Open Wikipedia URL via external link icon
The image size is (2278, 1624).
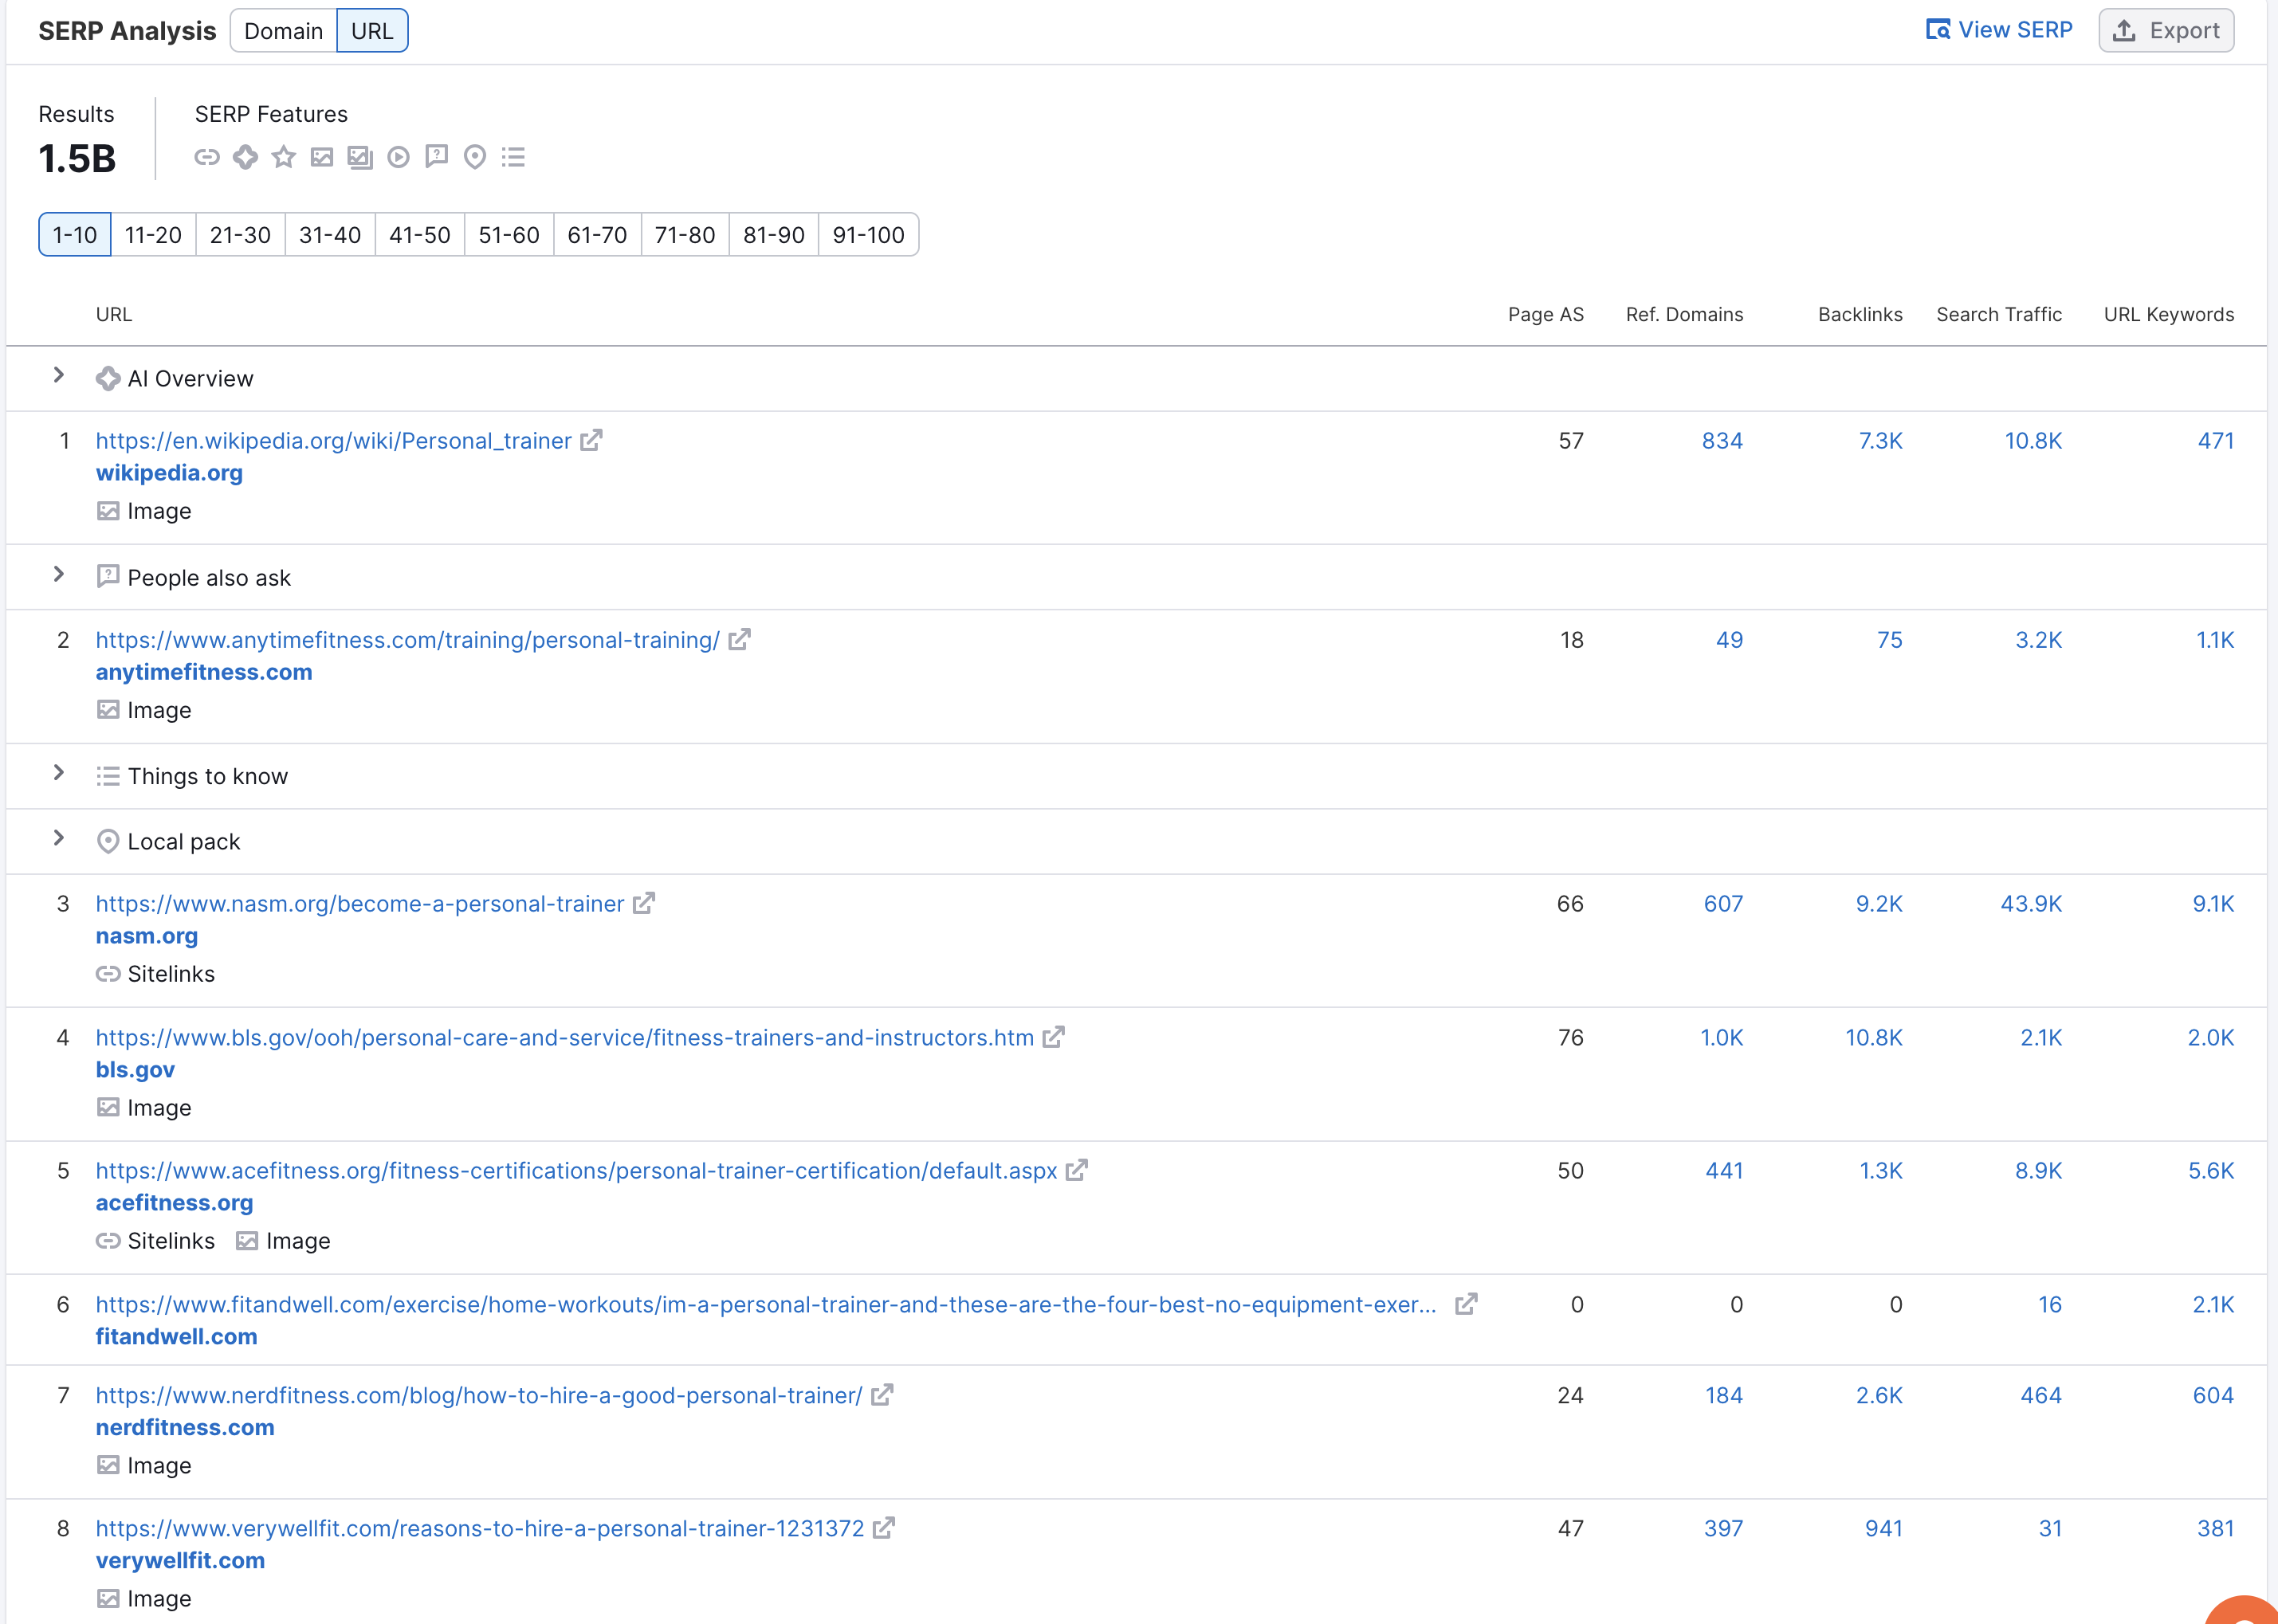[591, 440]
